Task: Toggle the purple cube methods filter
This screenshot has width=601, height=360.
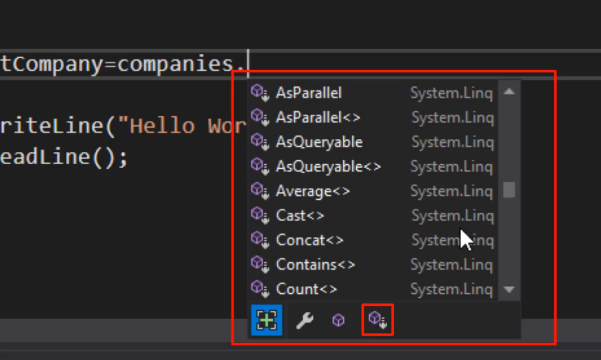Action: point(338,320)
